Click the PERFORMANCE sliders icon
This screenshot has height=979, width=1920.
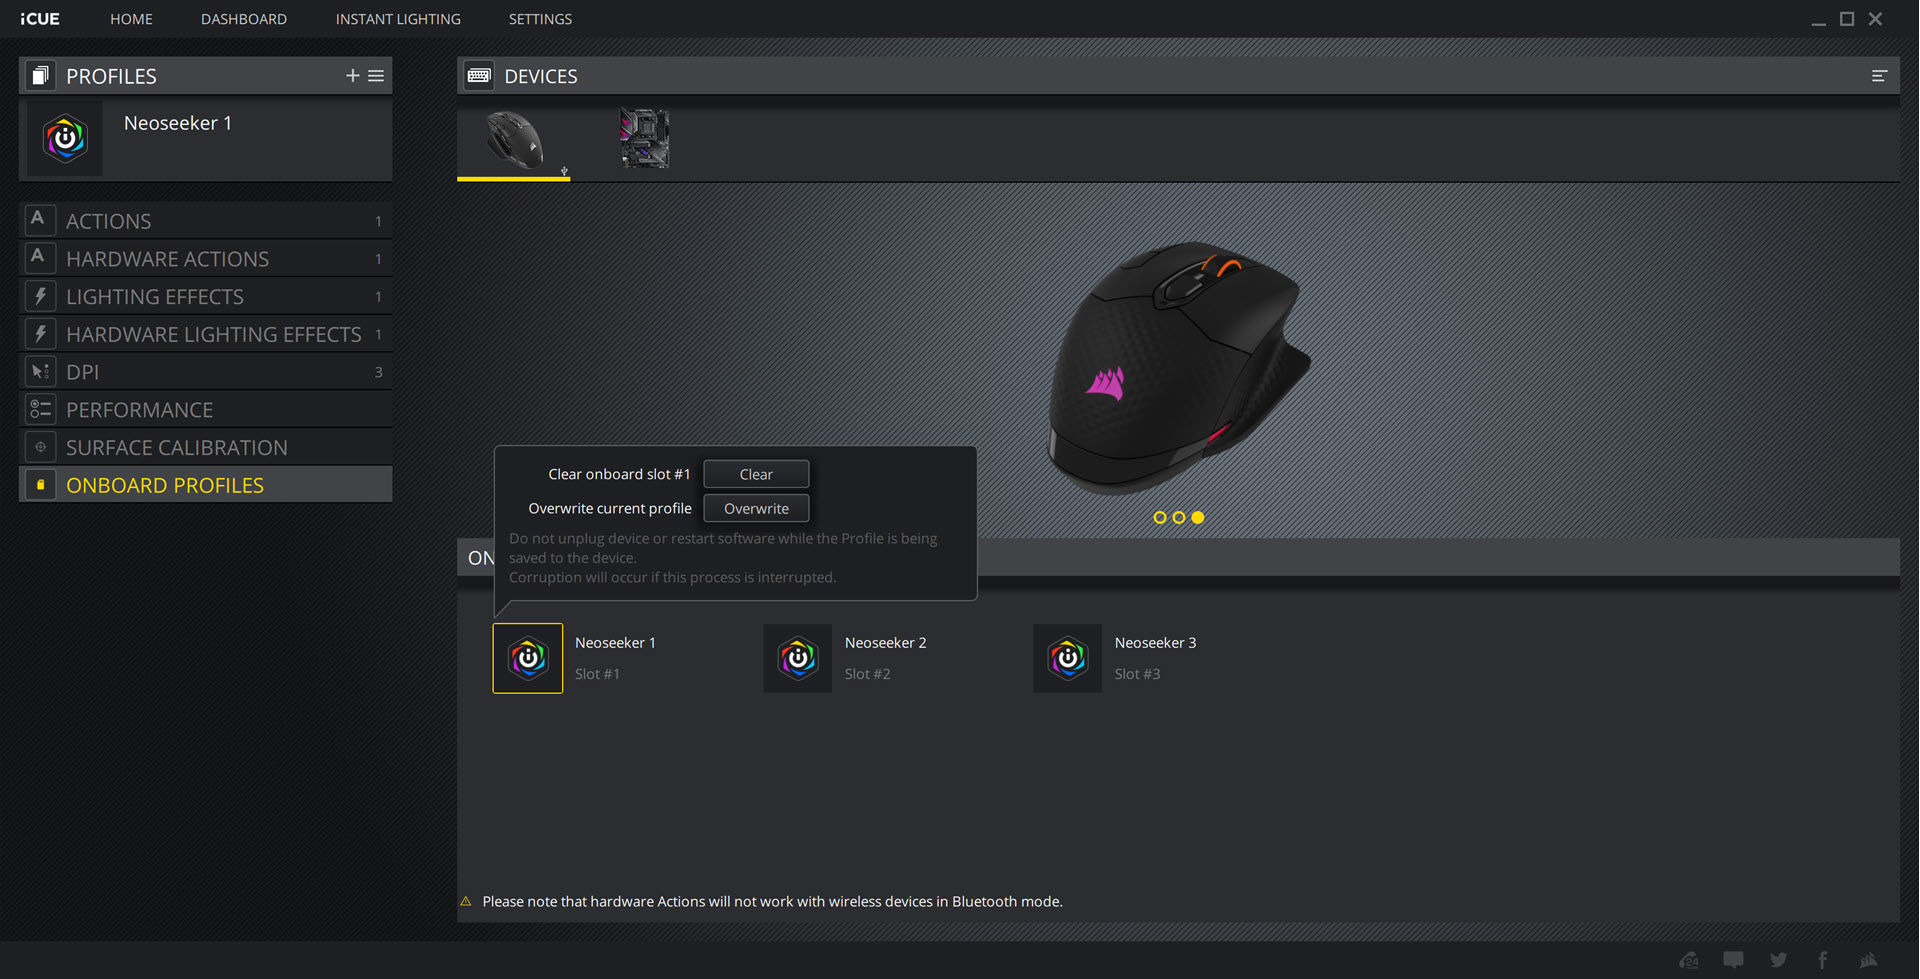pos(40,408)
